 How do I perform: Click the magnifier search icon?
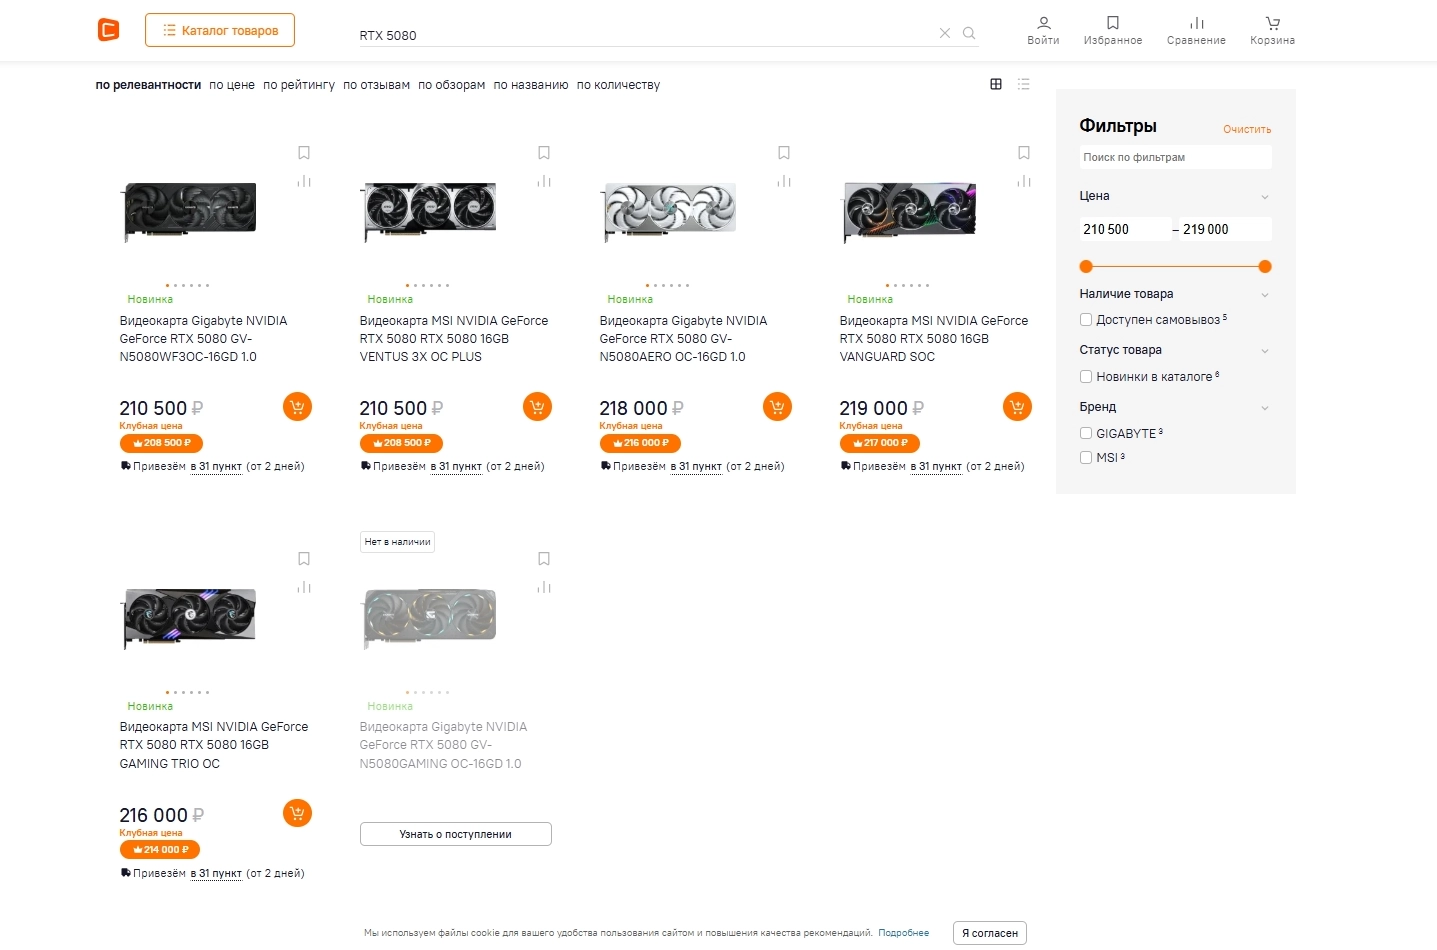tap(969, 33)
